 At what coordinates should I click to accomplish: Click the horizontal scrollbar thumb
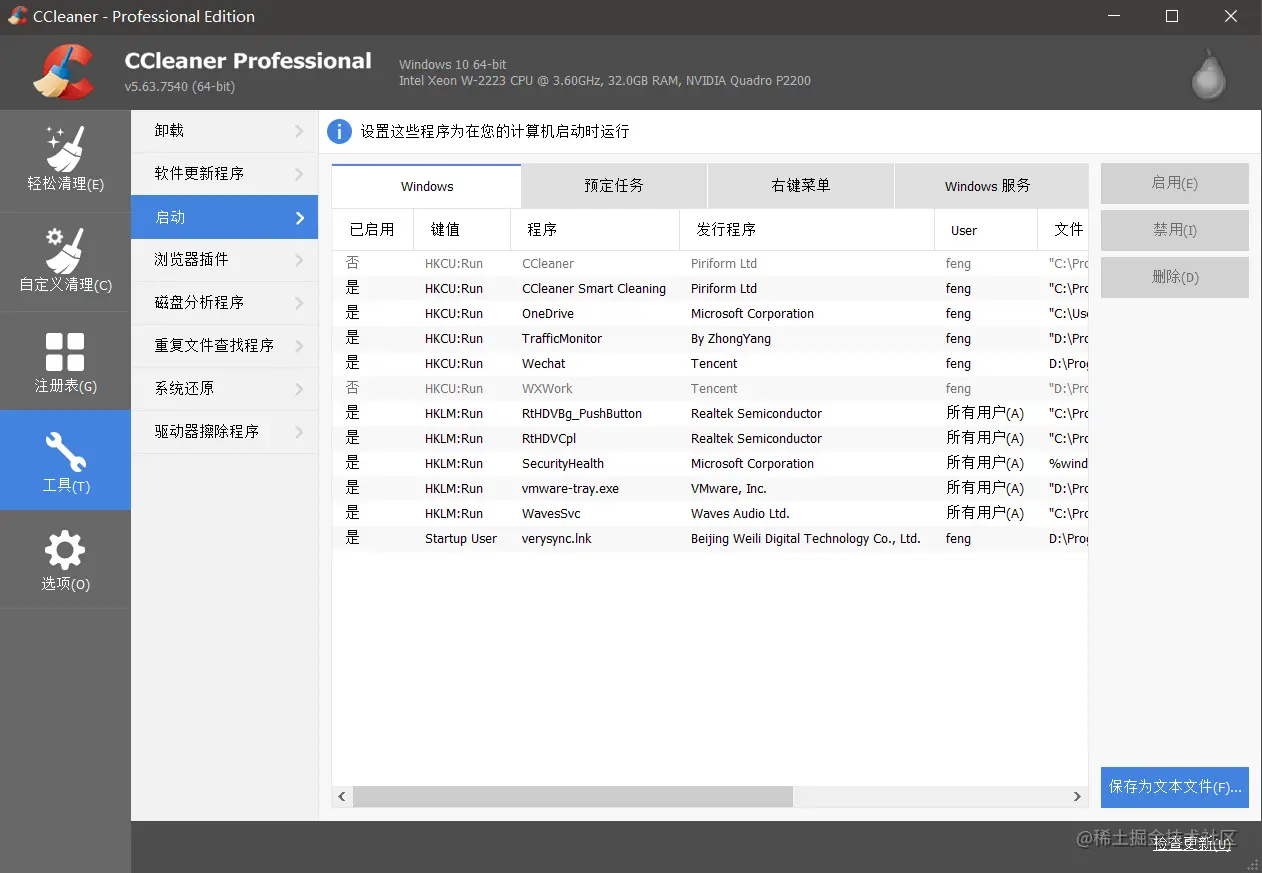click(573, 797)
